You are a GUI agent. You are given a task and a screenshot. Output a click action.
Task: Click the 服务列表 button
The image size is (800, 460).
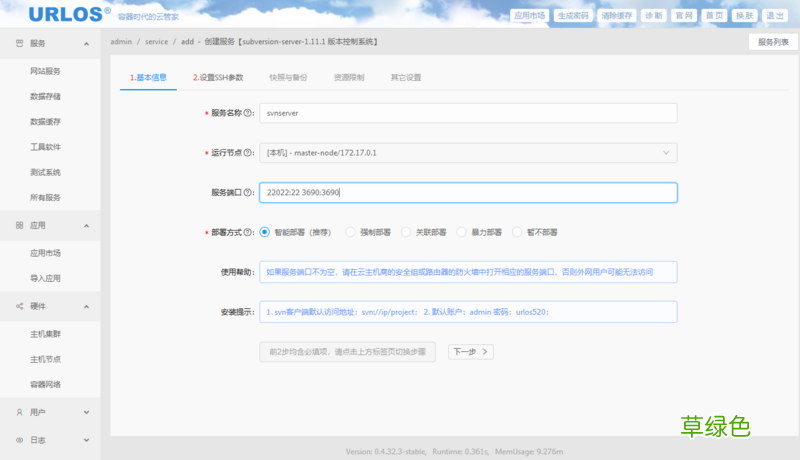(x=773, y=42)
